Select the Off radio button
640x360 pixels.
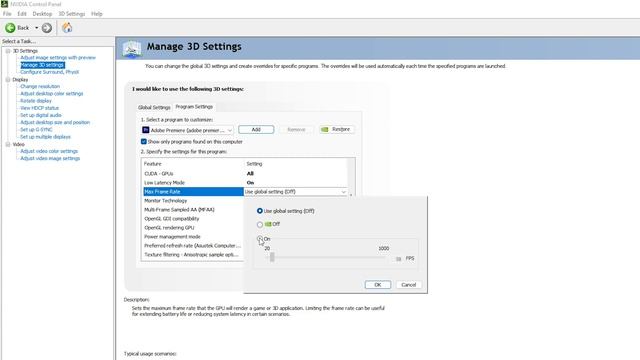260,224
